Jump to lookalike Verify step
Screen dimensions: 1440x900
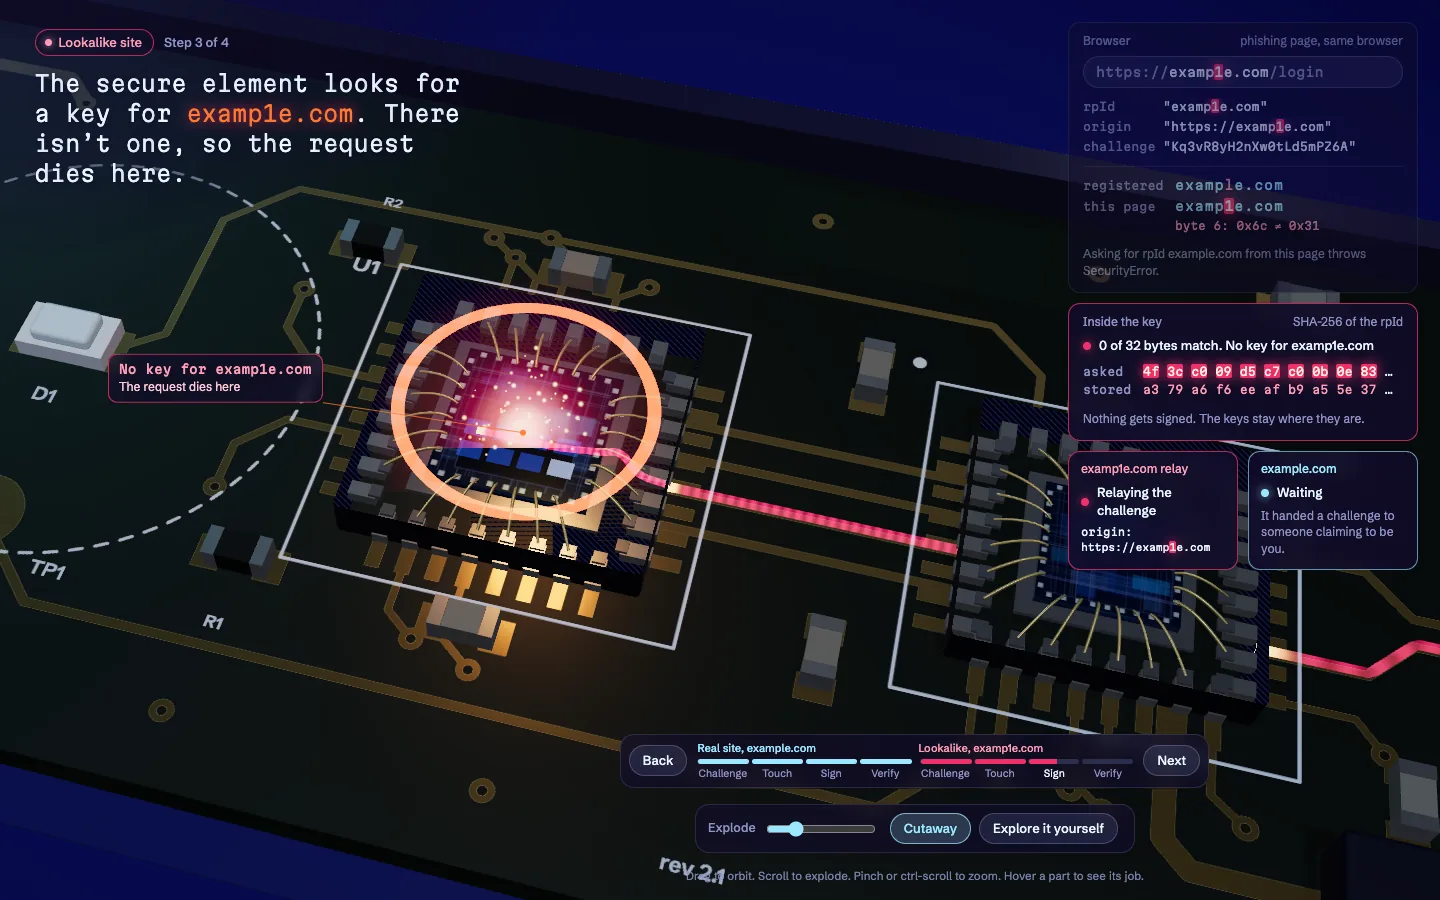click(x=1107, y=768)
